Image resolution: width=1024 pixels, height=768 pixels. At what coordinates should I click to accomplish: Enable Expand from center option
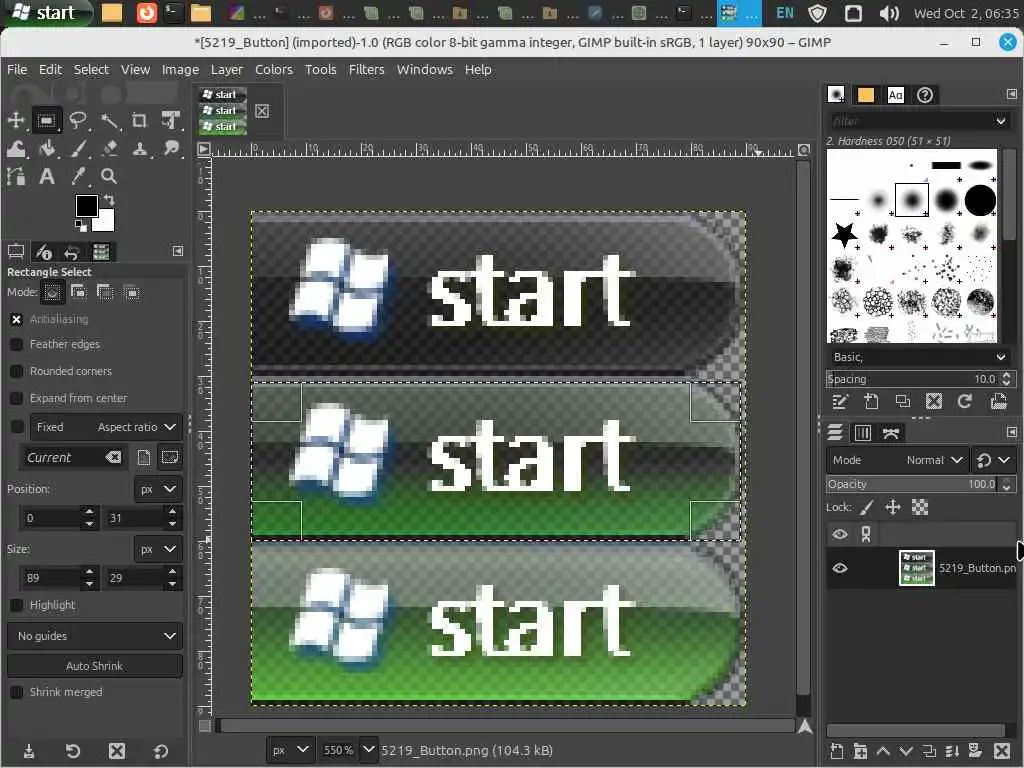pos(16,398)
